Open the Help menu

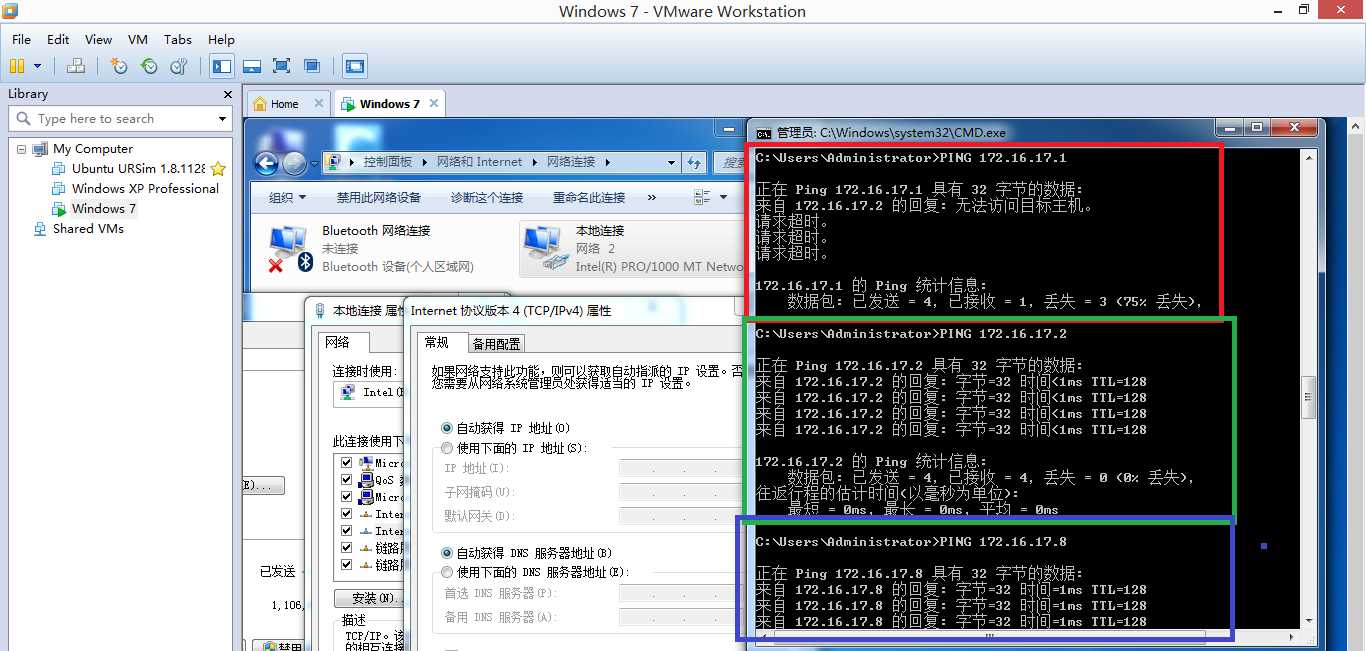[221, 39]
